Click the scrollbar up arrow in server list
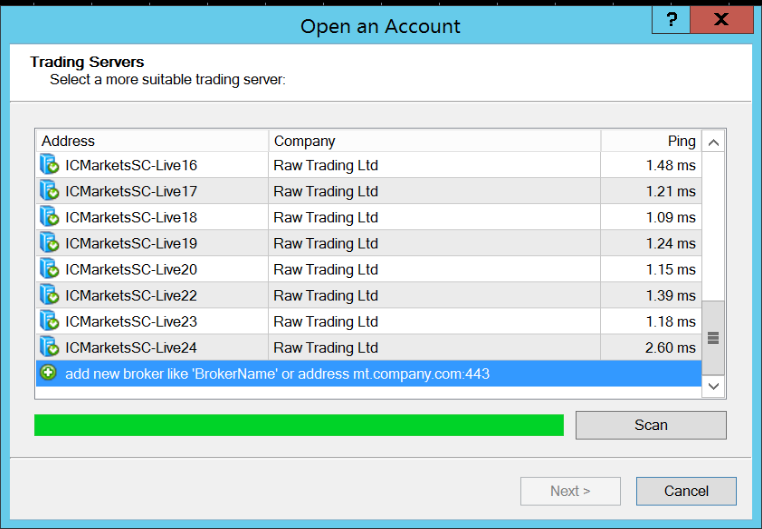 pos(713,142)
